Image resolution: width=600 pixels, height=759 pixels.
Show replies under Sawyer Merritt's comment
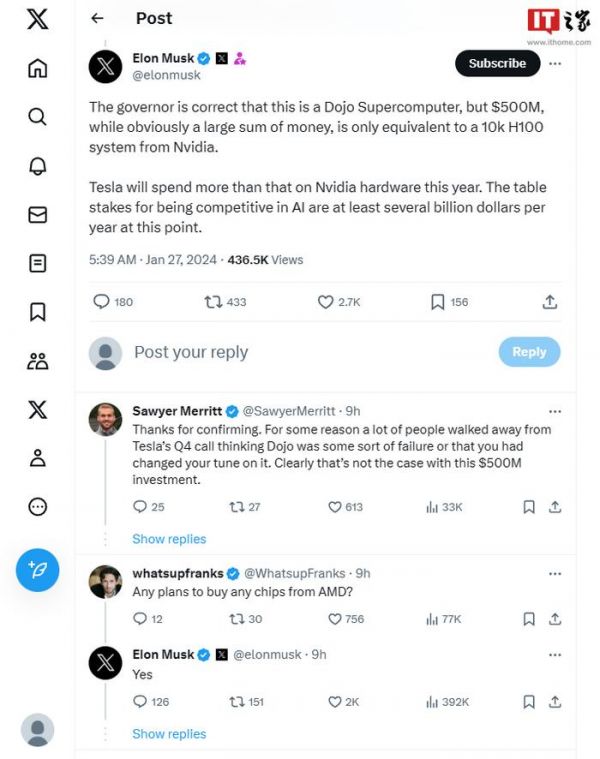(x=169, y=539)
